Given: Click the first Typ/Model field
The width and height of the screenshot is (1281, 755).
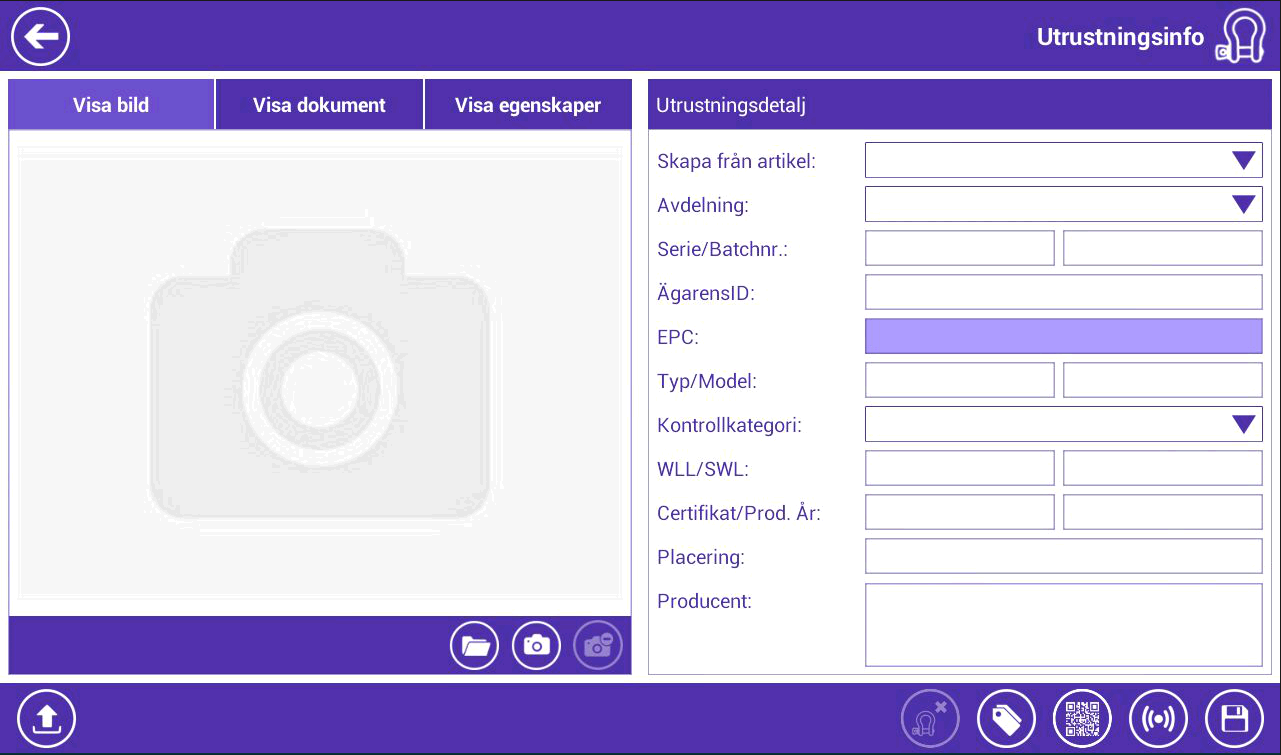Looking at the screenshot, I should (959, 380).
